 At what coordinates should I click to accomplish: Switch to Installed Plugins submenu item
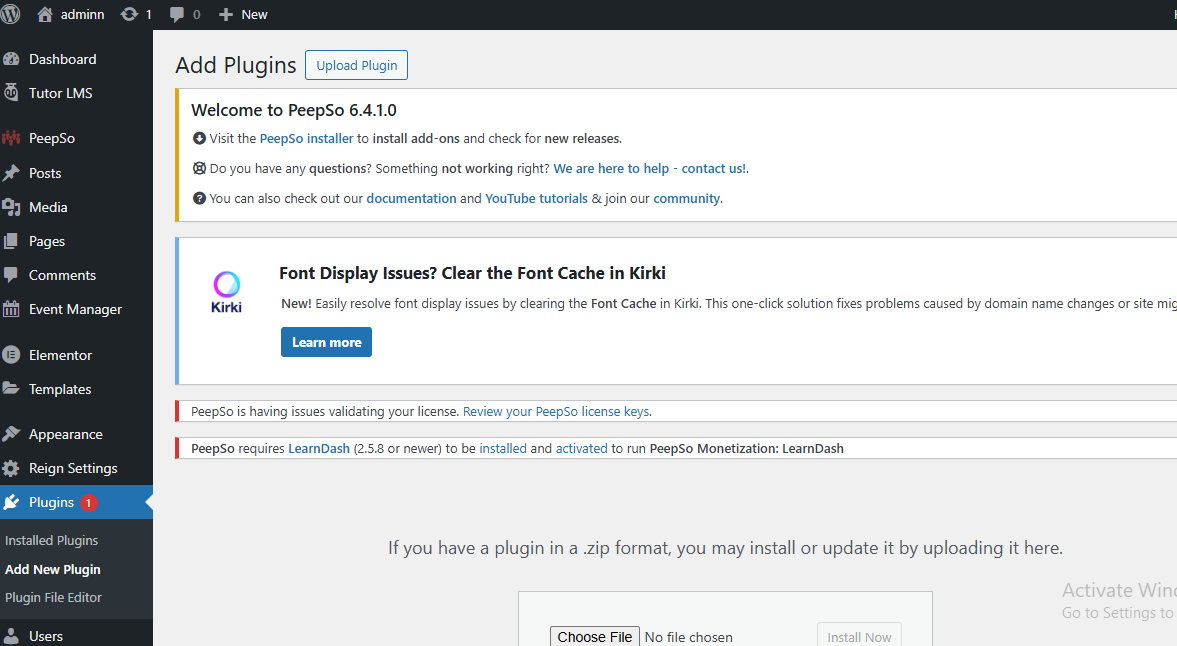(51, 540)
